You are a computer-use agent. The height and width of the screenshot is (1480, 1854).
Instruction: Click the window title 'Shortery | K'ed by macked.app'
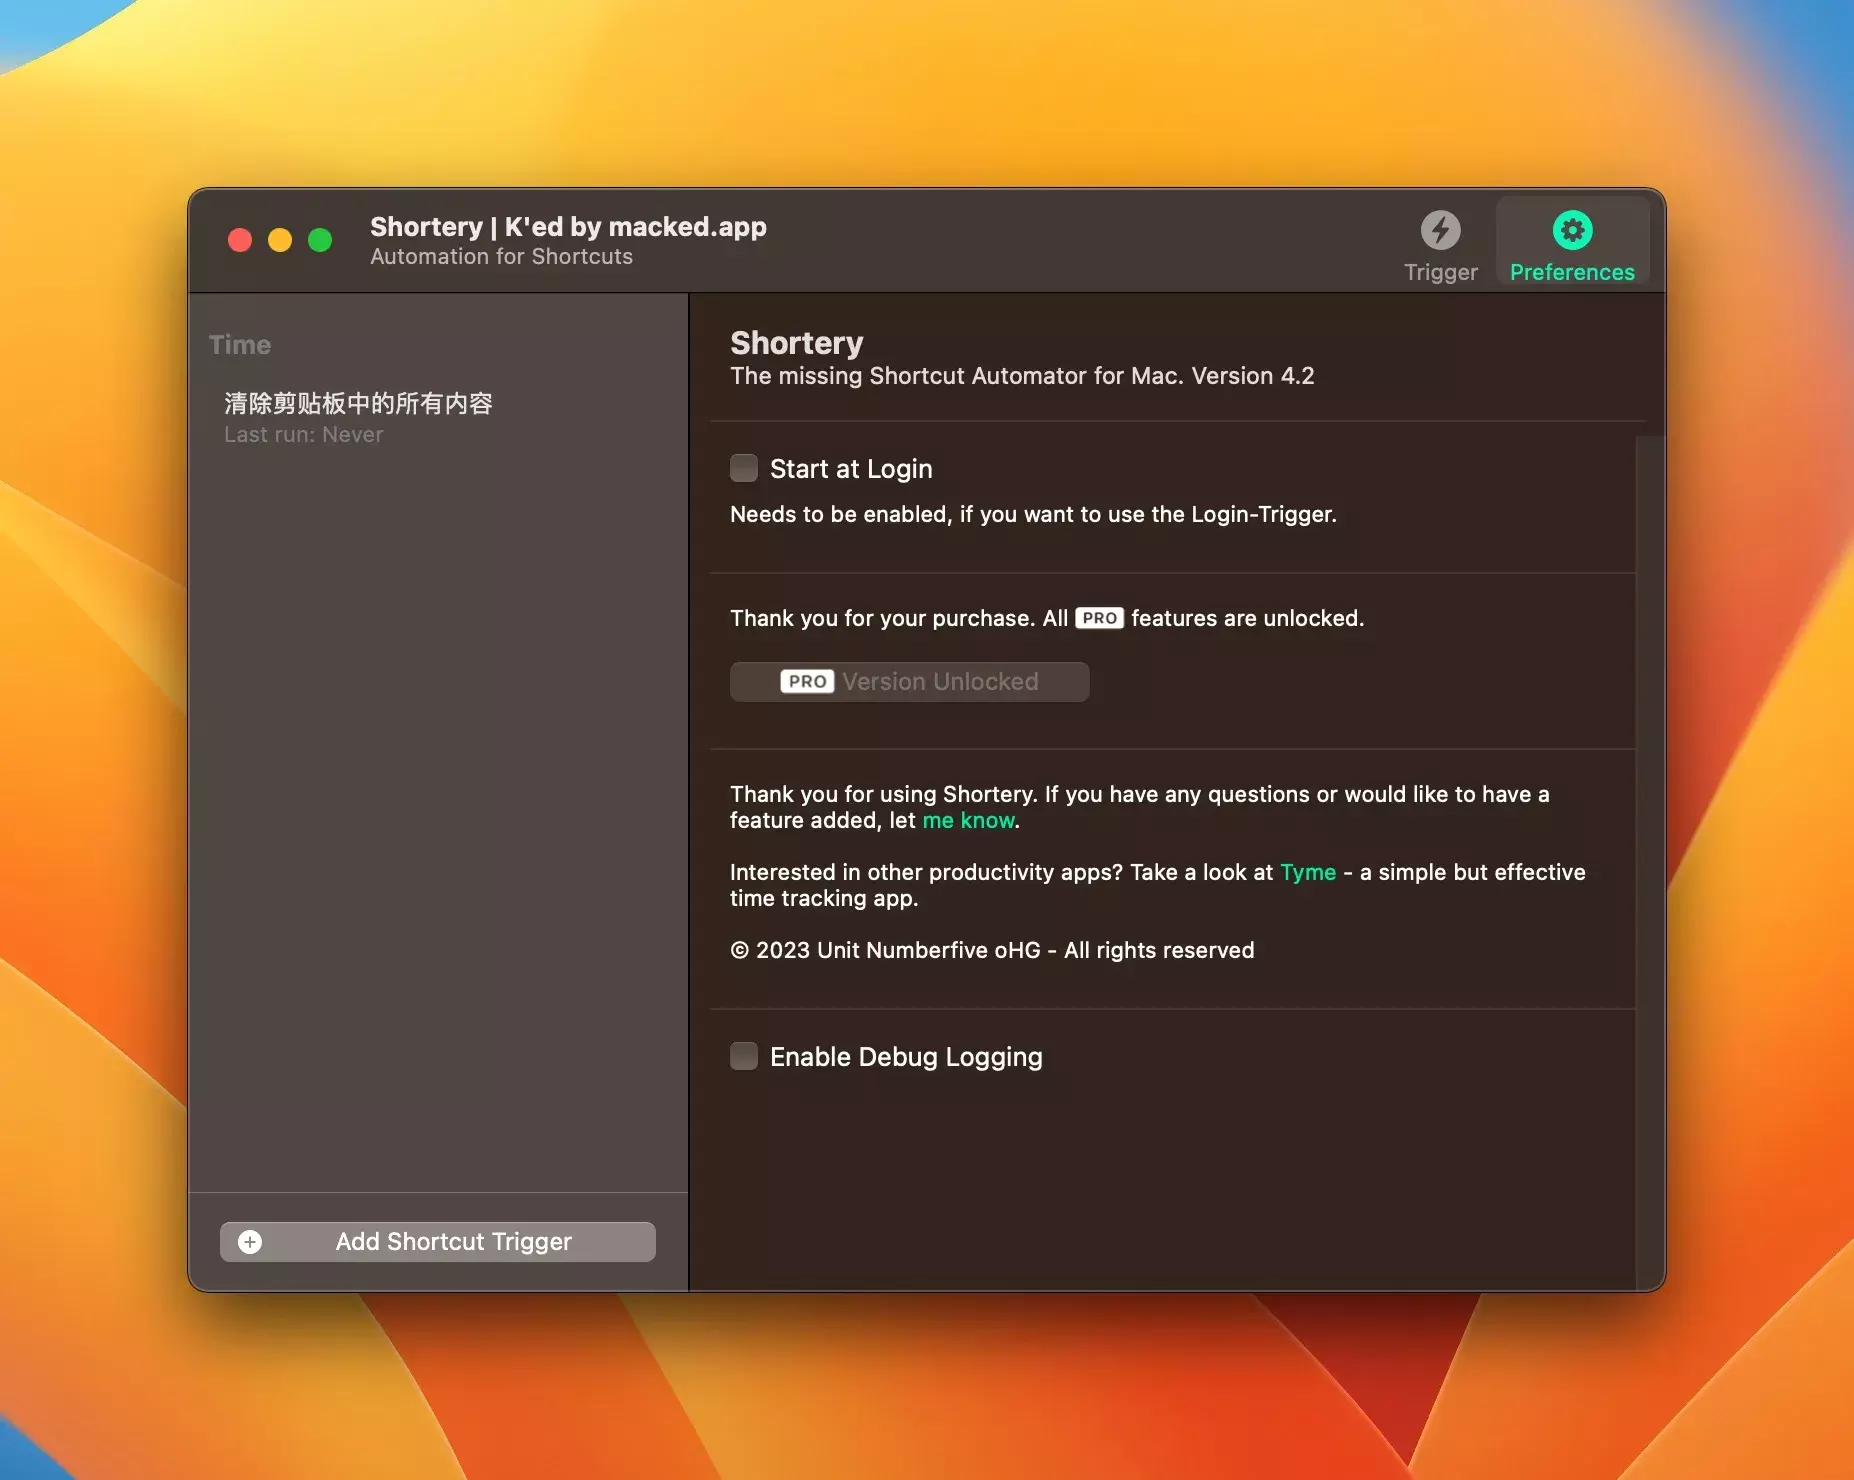(568, 227)
